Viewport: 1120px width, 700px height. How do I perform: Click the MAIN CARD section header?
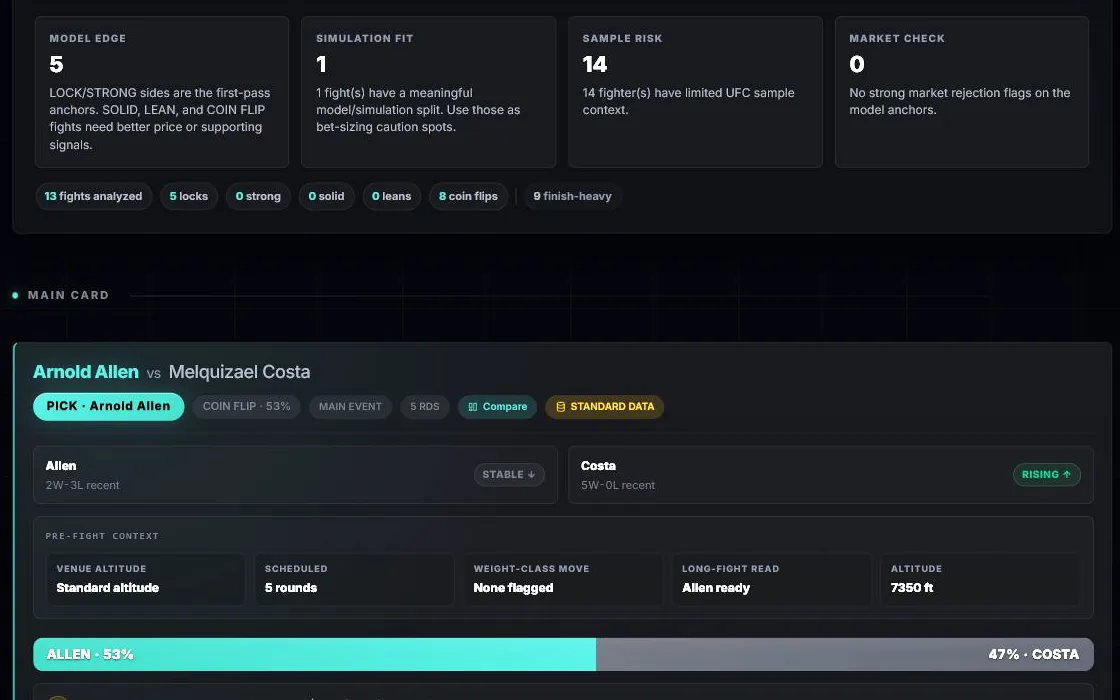point(68,295)
